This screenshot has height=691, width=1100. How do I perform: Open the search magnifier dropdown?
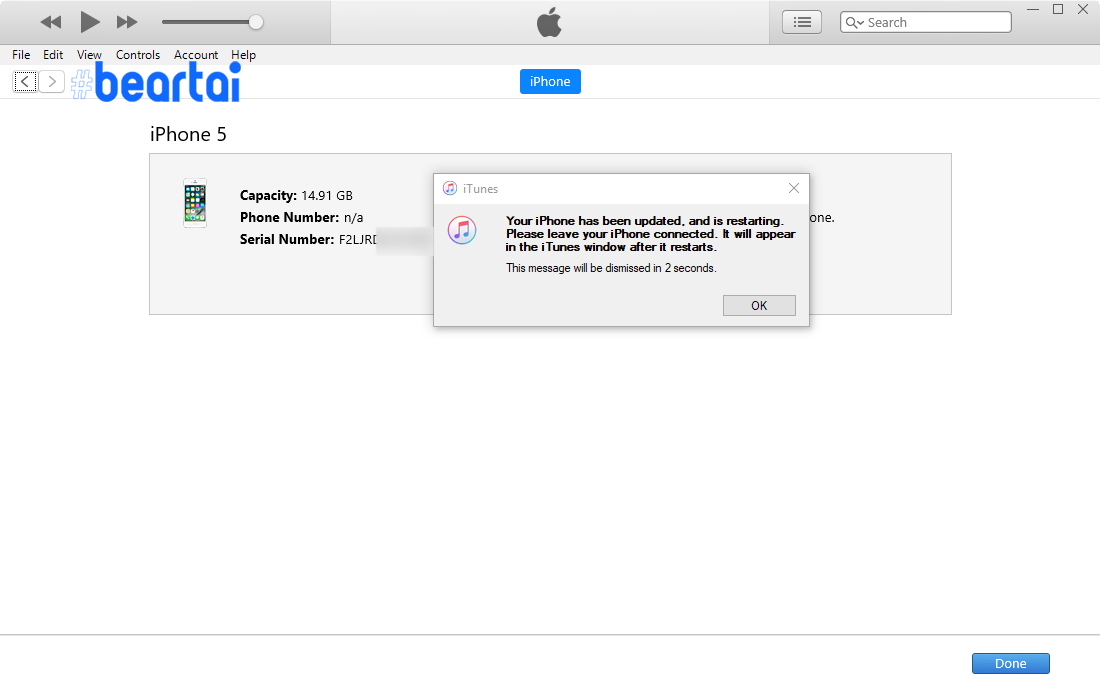(854, 22)
